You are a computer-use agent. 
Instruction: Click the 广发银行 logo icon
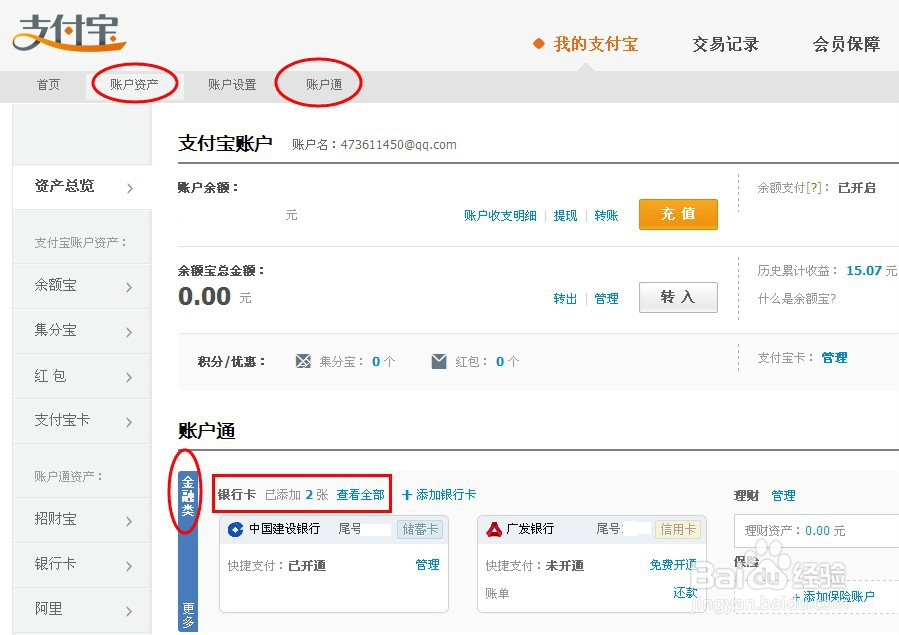click(x=494, y=529)
